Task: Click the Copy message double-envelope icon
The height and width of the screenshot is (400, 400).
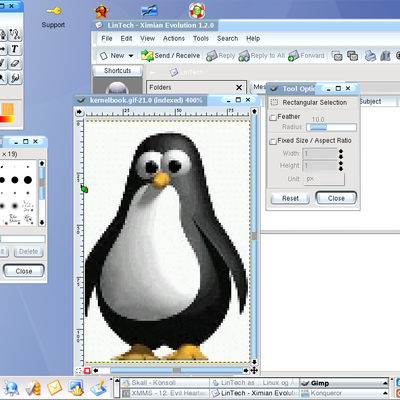Action: (352, 56)
